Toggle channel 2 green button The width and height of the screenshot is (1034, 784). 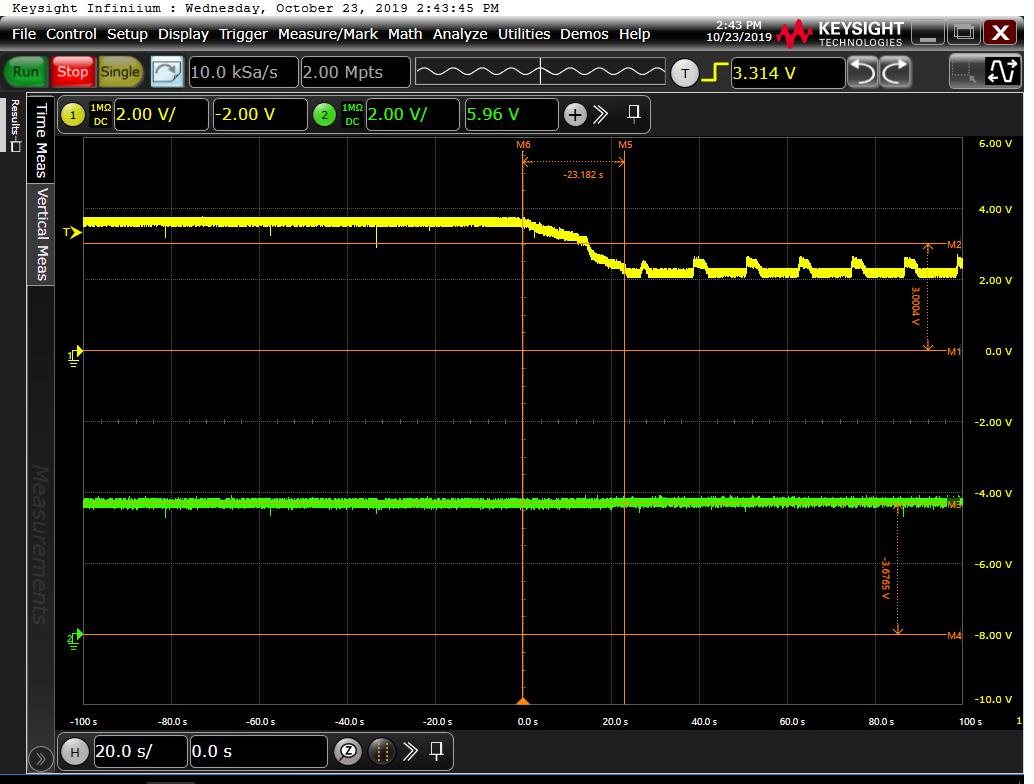[x=324, y=115]
